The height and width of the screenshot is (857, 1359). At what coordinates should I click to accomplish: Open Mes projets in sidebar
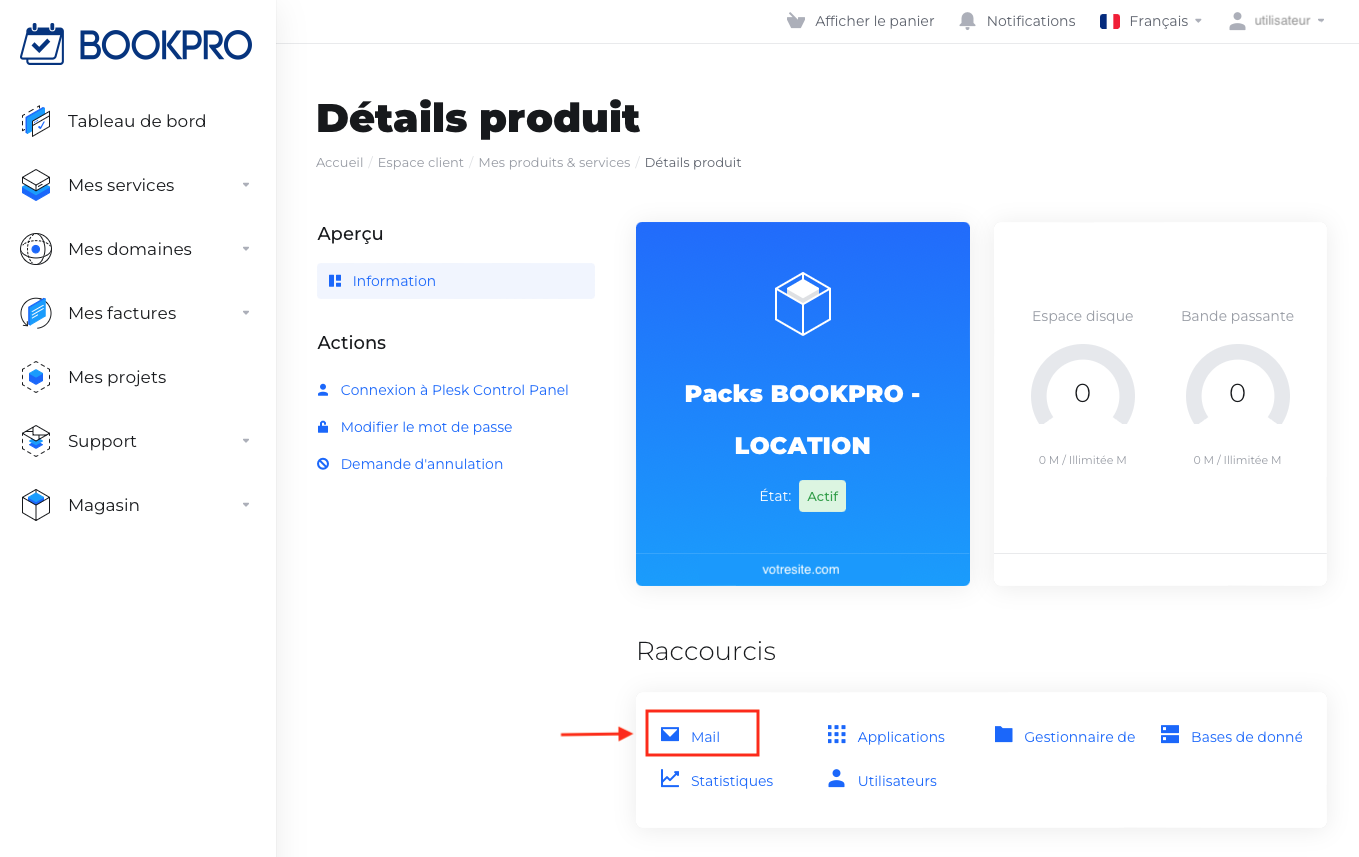[x=117, y=377]
